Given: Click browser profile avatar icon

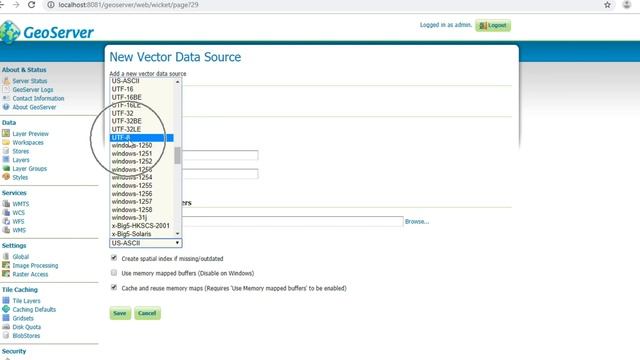Looking at the screenshot, I should 627,5.
